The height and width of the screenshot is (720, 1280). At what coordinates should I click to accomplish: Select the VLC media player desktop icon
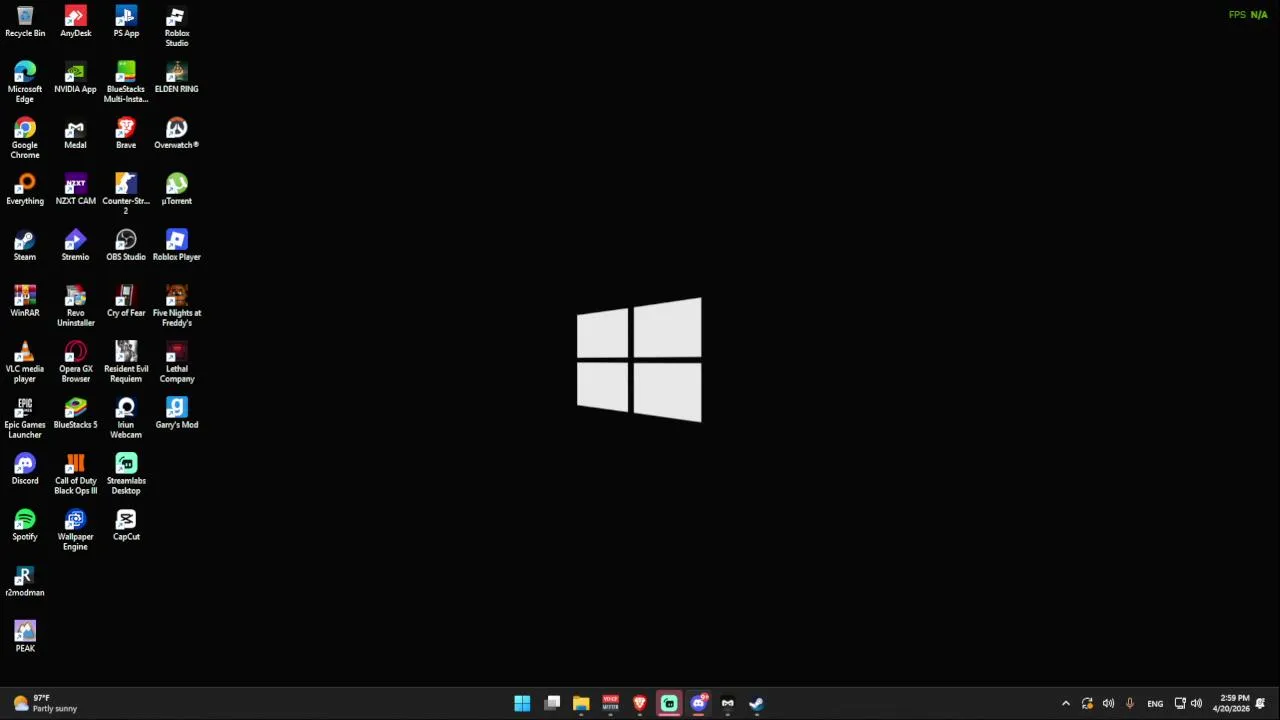click(25, 363)
